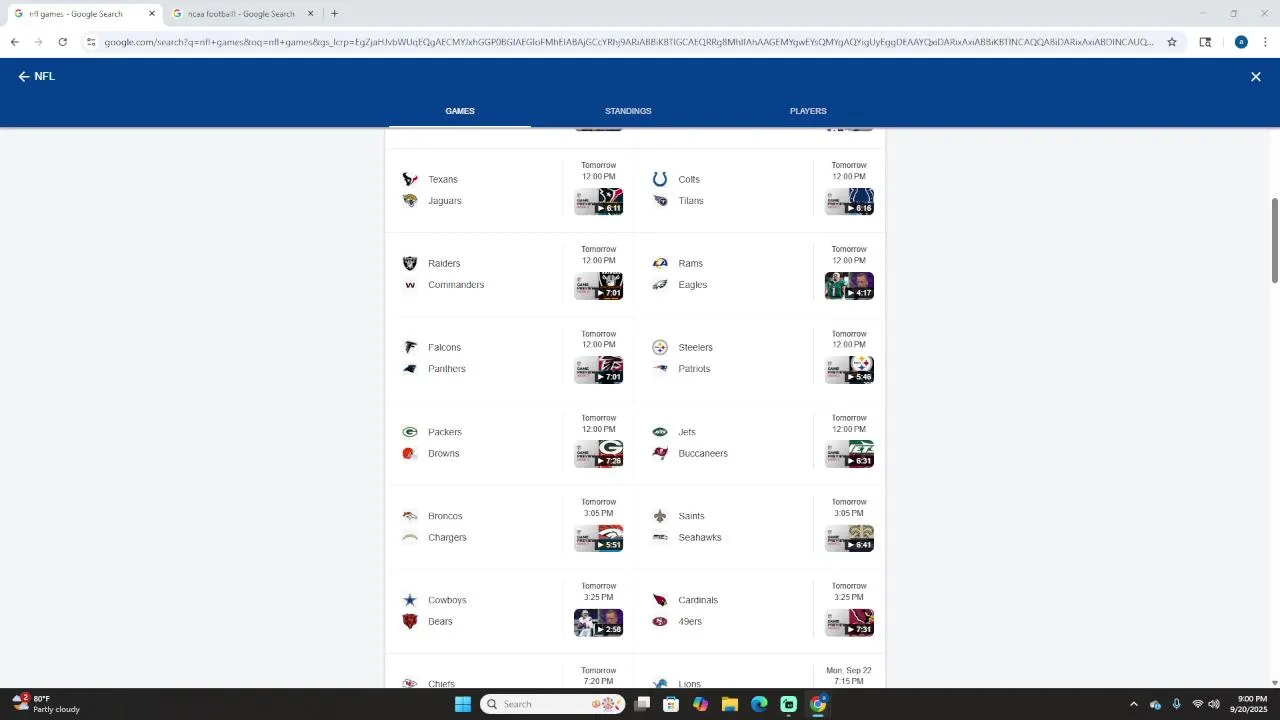Click the address bar URL

pyautogui.click(x=628, y=42)
